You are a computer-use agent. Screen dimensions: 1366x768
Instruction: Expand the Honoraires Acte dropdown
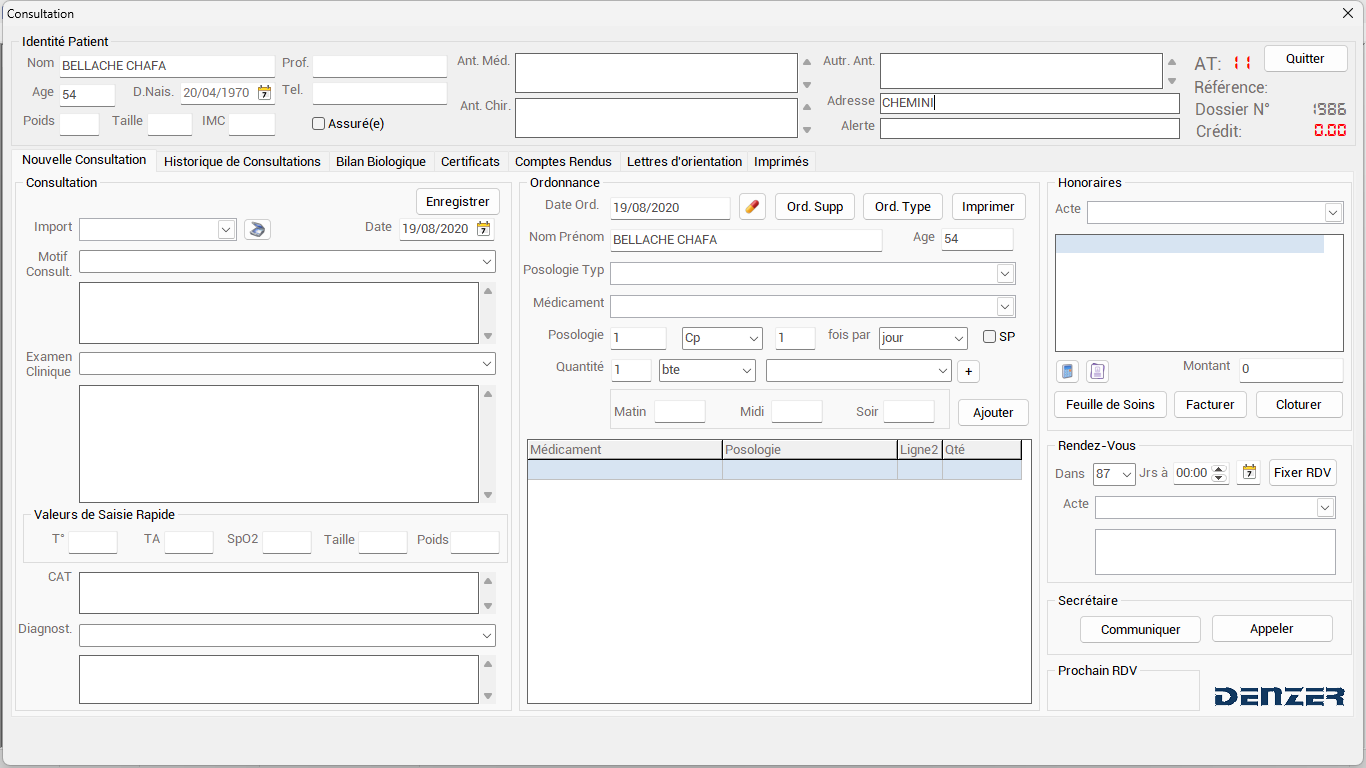[1332, 213]
